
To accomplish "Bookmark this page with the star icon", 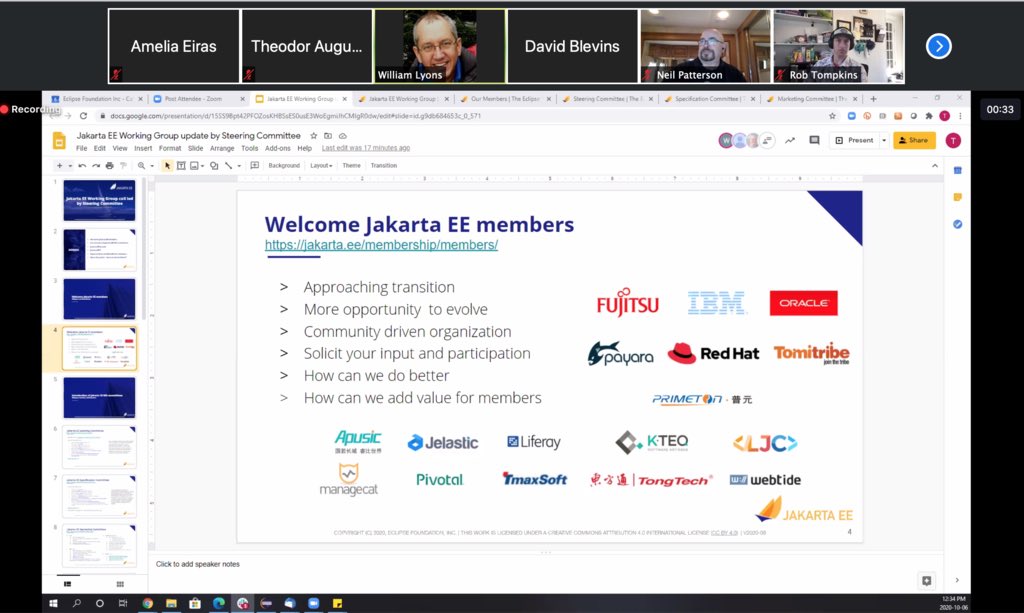I will 832,116.
